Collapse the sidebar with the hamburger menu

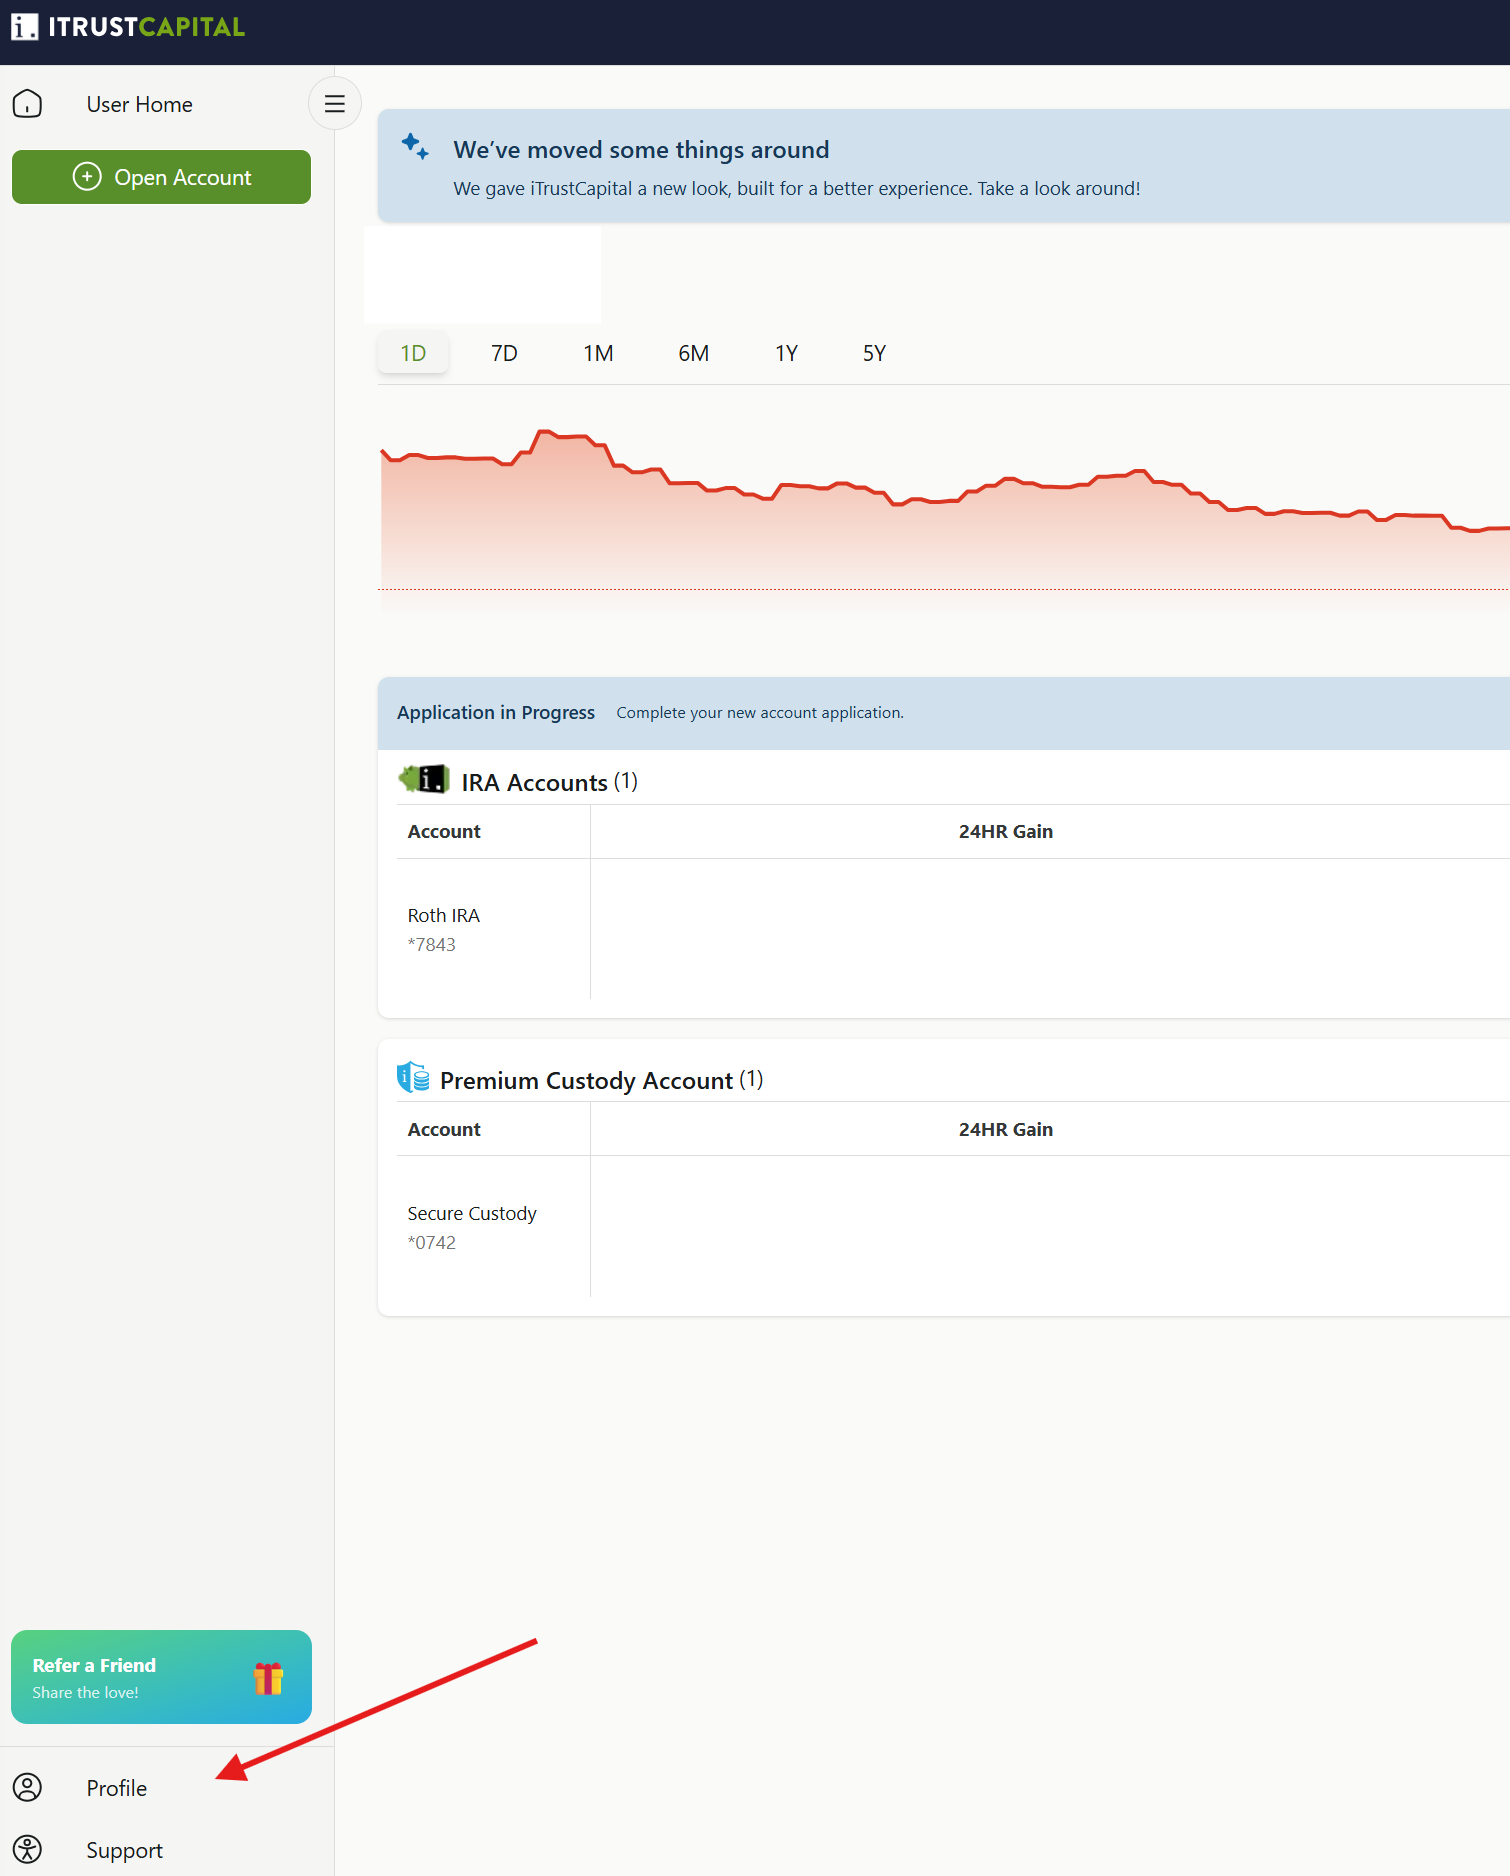(335, 104)
